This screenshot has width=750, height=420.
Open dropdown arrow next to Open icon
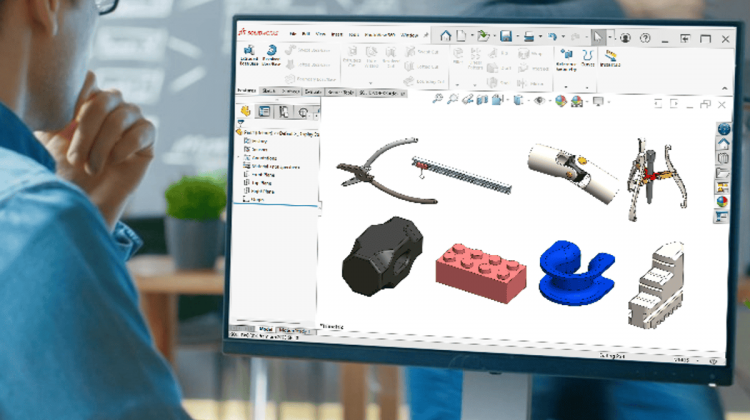tap(494, 36)
